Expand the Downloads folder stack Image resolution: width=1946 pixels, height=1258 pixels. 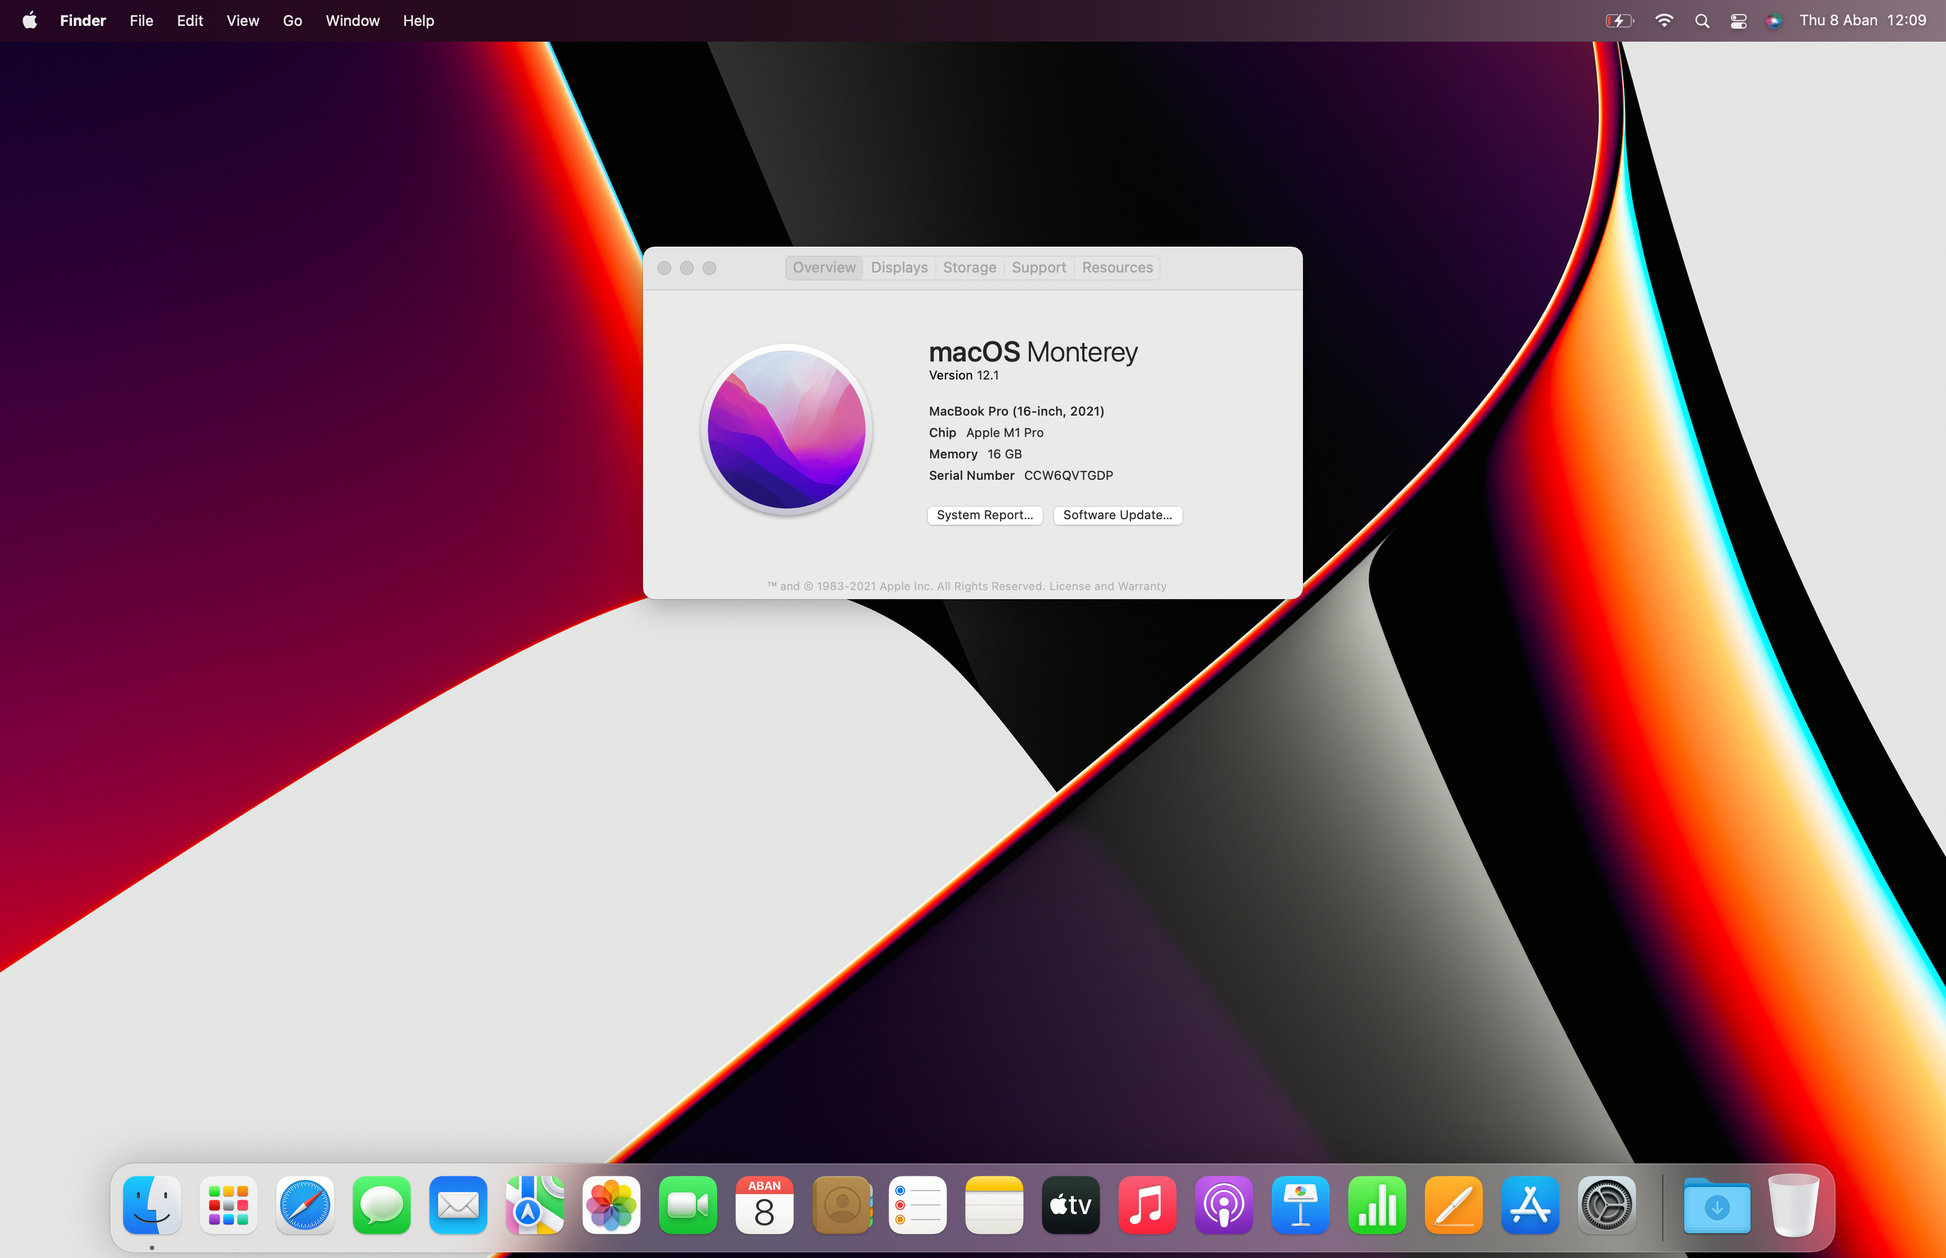click(x=1716, y=1206)
